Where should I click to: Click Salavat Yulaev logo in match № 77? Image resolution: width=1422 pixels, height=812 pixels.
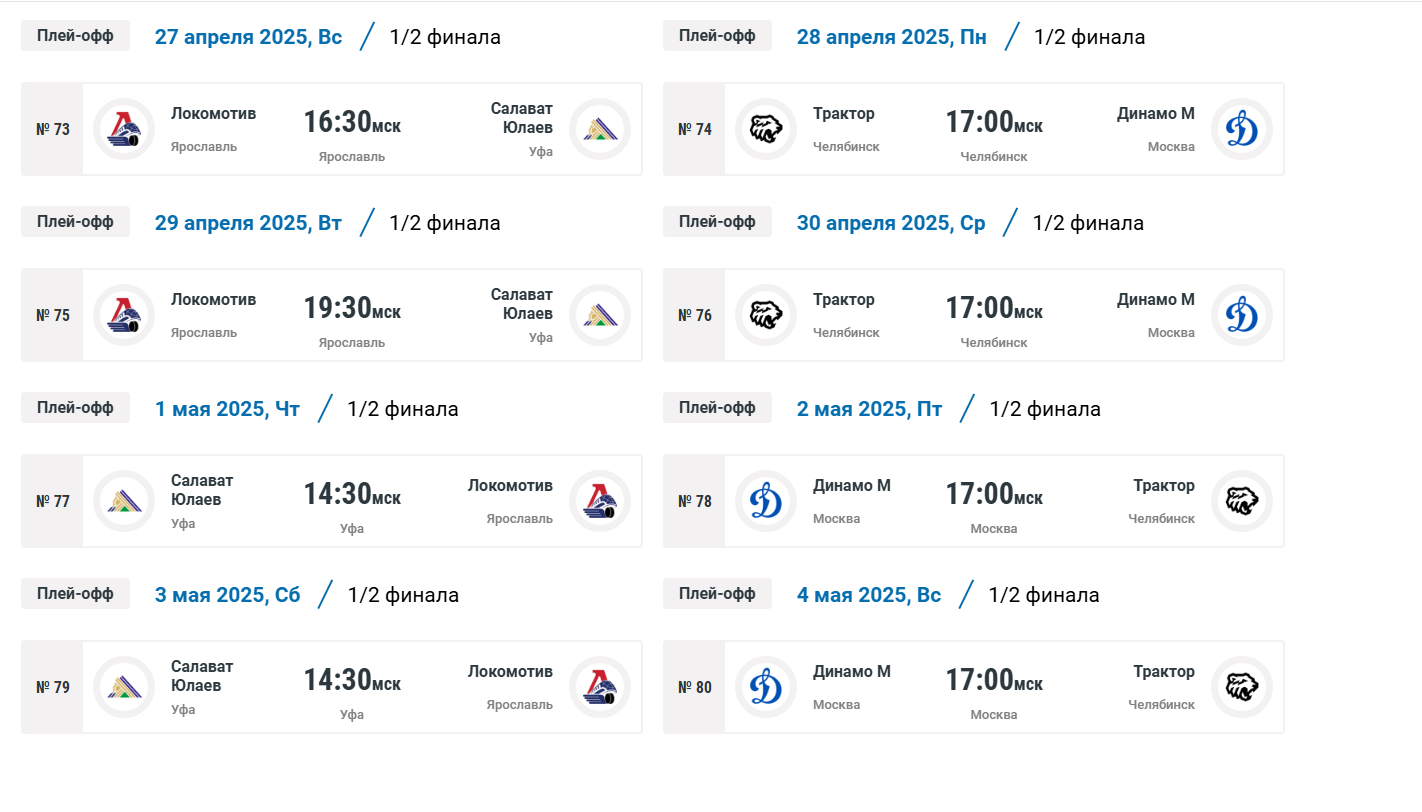point(124,501)
